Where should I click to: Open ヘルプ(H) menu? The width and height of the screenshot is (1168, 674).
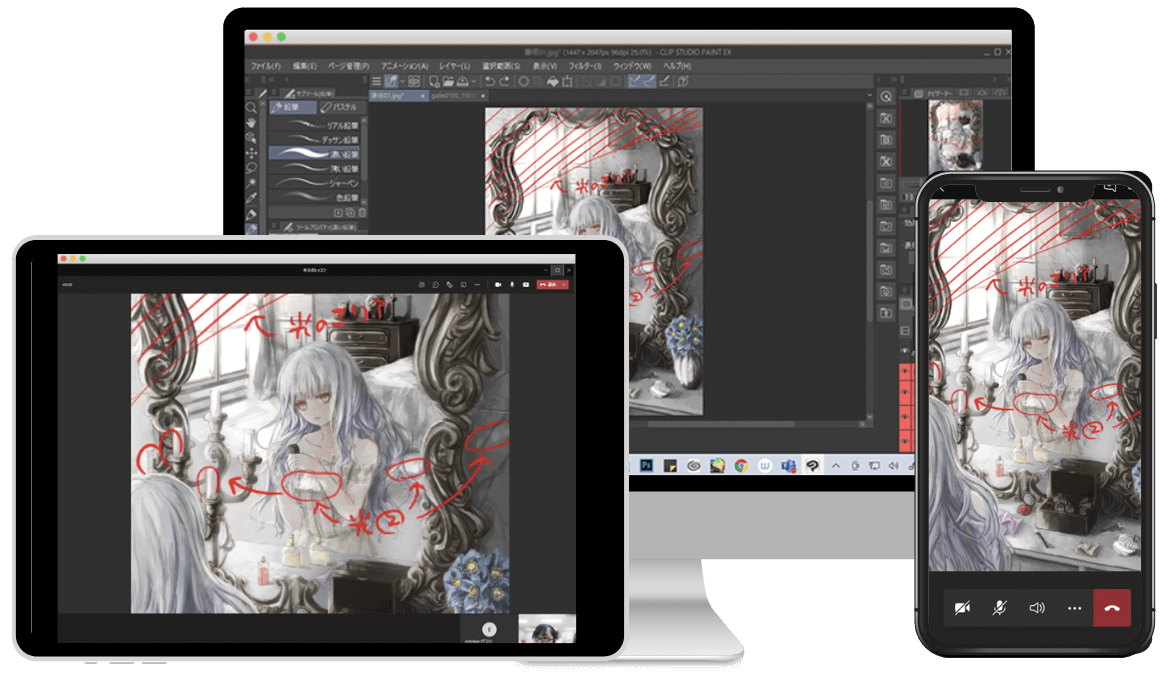tap(676, 66)
